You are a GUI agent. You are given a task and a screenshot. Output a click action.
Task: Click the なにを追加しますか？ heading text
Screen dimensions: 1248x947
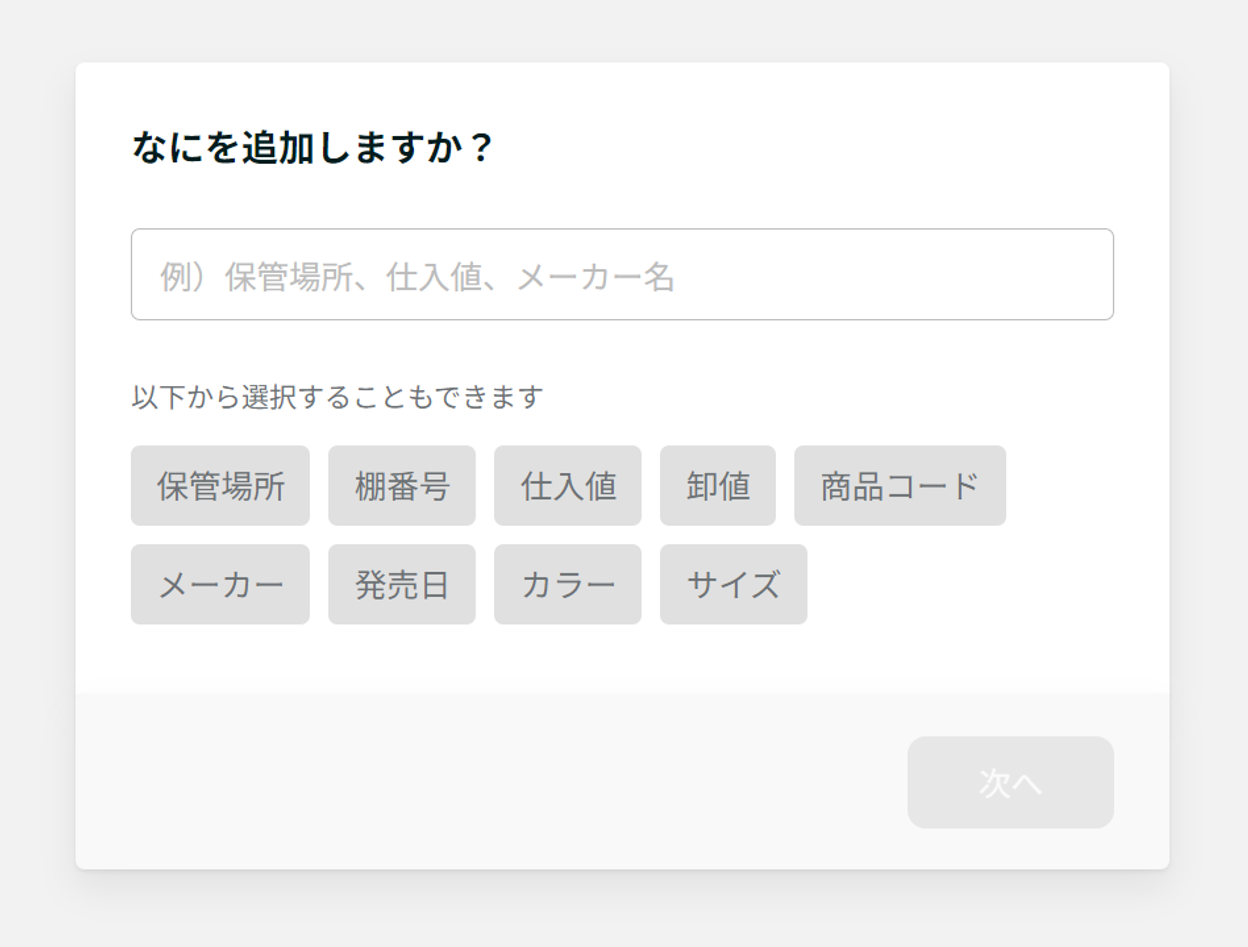312,149
